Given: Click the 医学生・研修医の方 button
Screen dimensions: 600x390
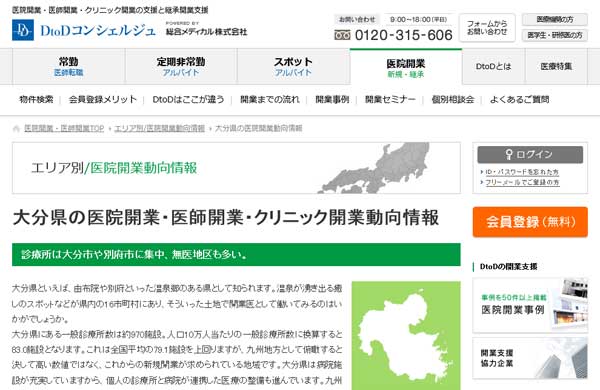Looking at the screenshot, I should pyautogui.click(x=555, y=35).
